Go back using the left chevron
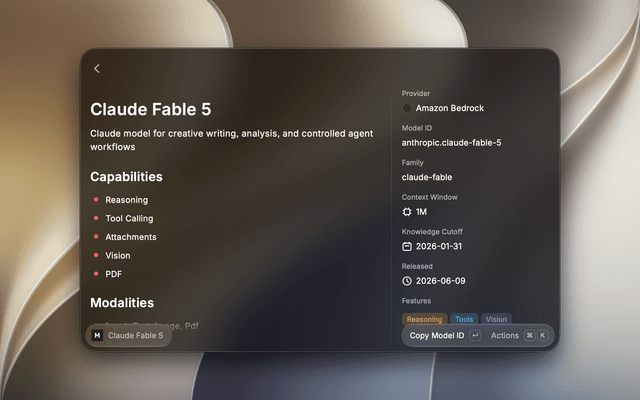 pyautogui.click(x=97, y=69)
